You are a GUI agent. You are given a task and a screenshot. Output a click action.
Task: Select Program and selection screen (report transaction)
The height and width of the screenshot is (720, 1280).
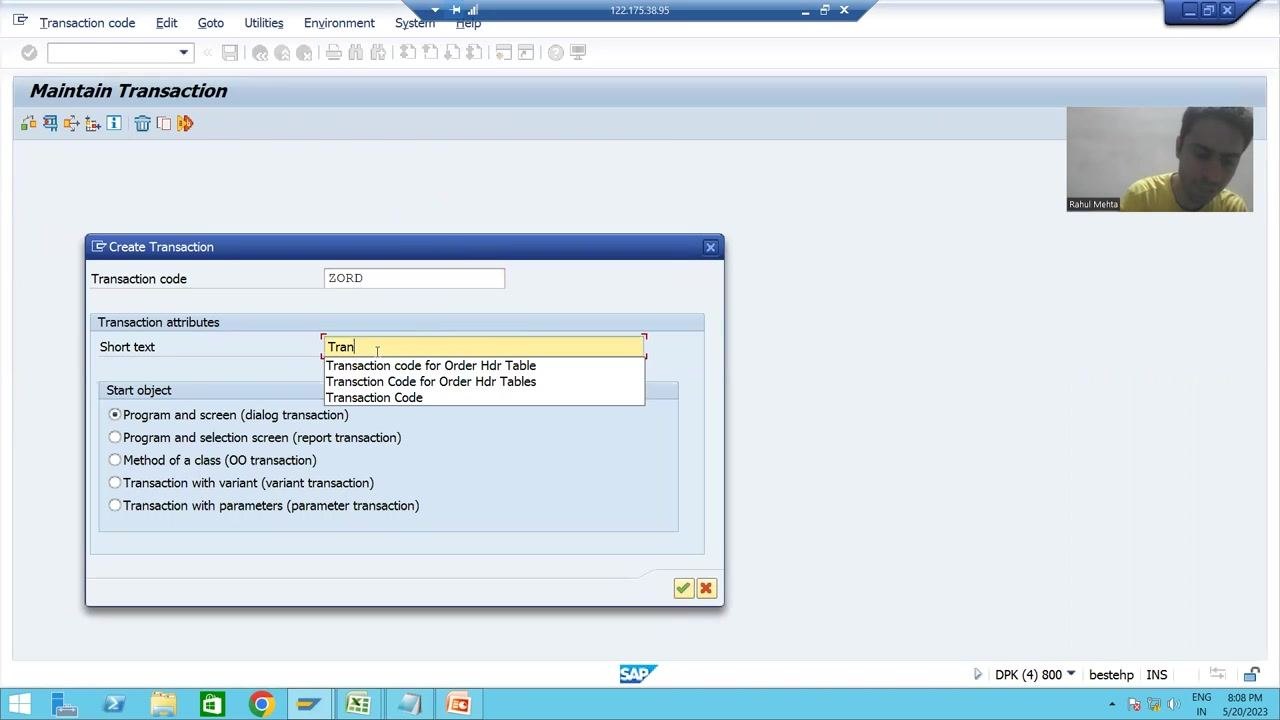click(115, 438)
